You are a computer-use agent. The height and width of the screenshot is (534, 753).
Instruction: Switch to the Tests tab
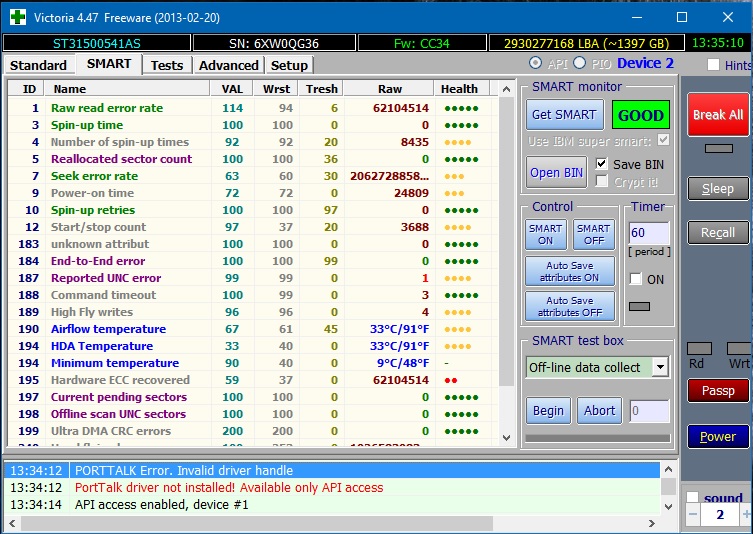point(167,65)
